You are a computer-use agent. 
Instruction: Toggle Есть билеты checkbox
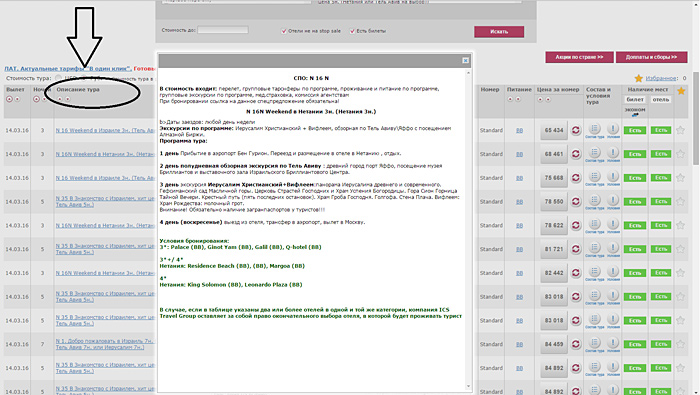tap(352, 31)
